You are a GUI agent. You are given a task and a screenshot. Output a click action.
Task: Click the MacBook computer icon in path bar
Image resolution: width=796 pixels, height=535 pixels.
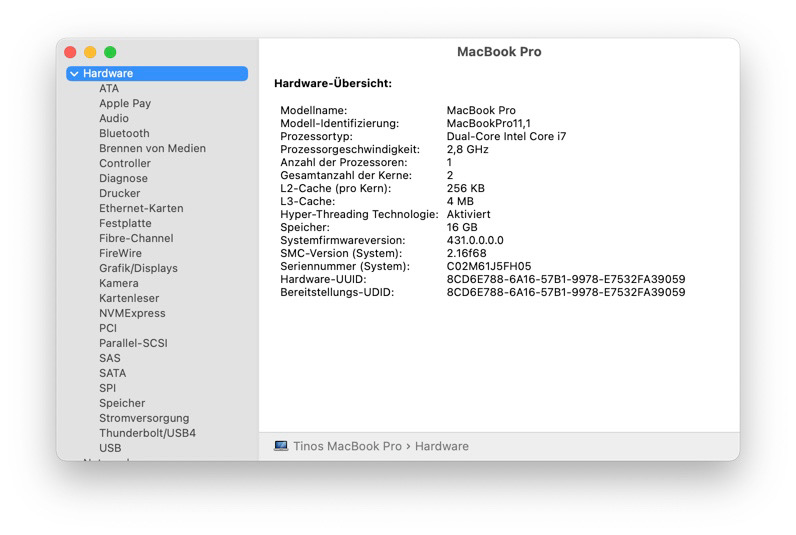(281, 446)
